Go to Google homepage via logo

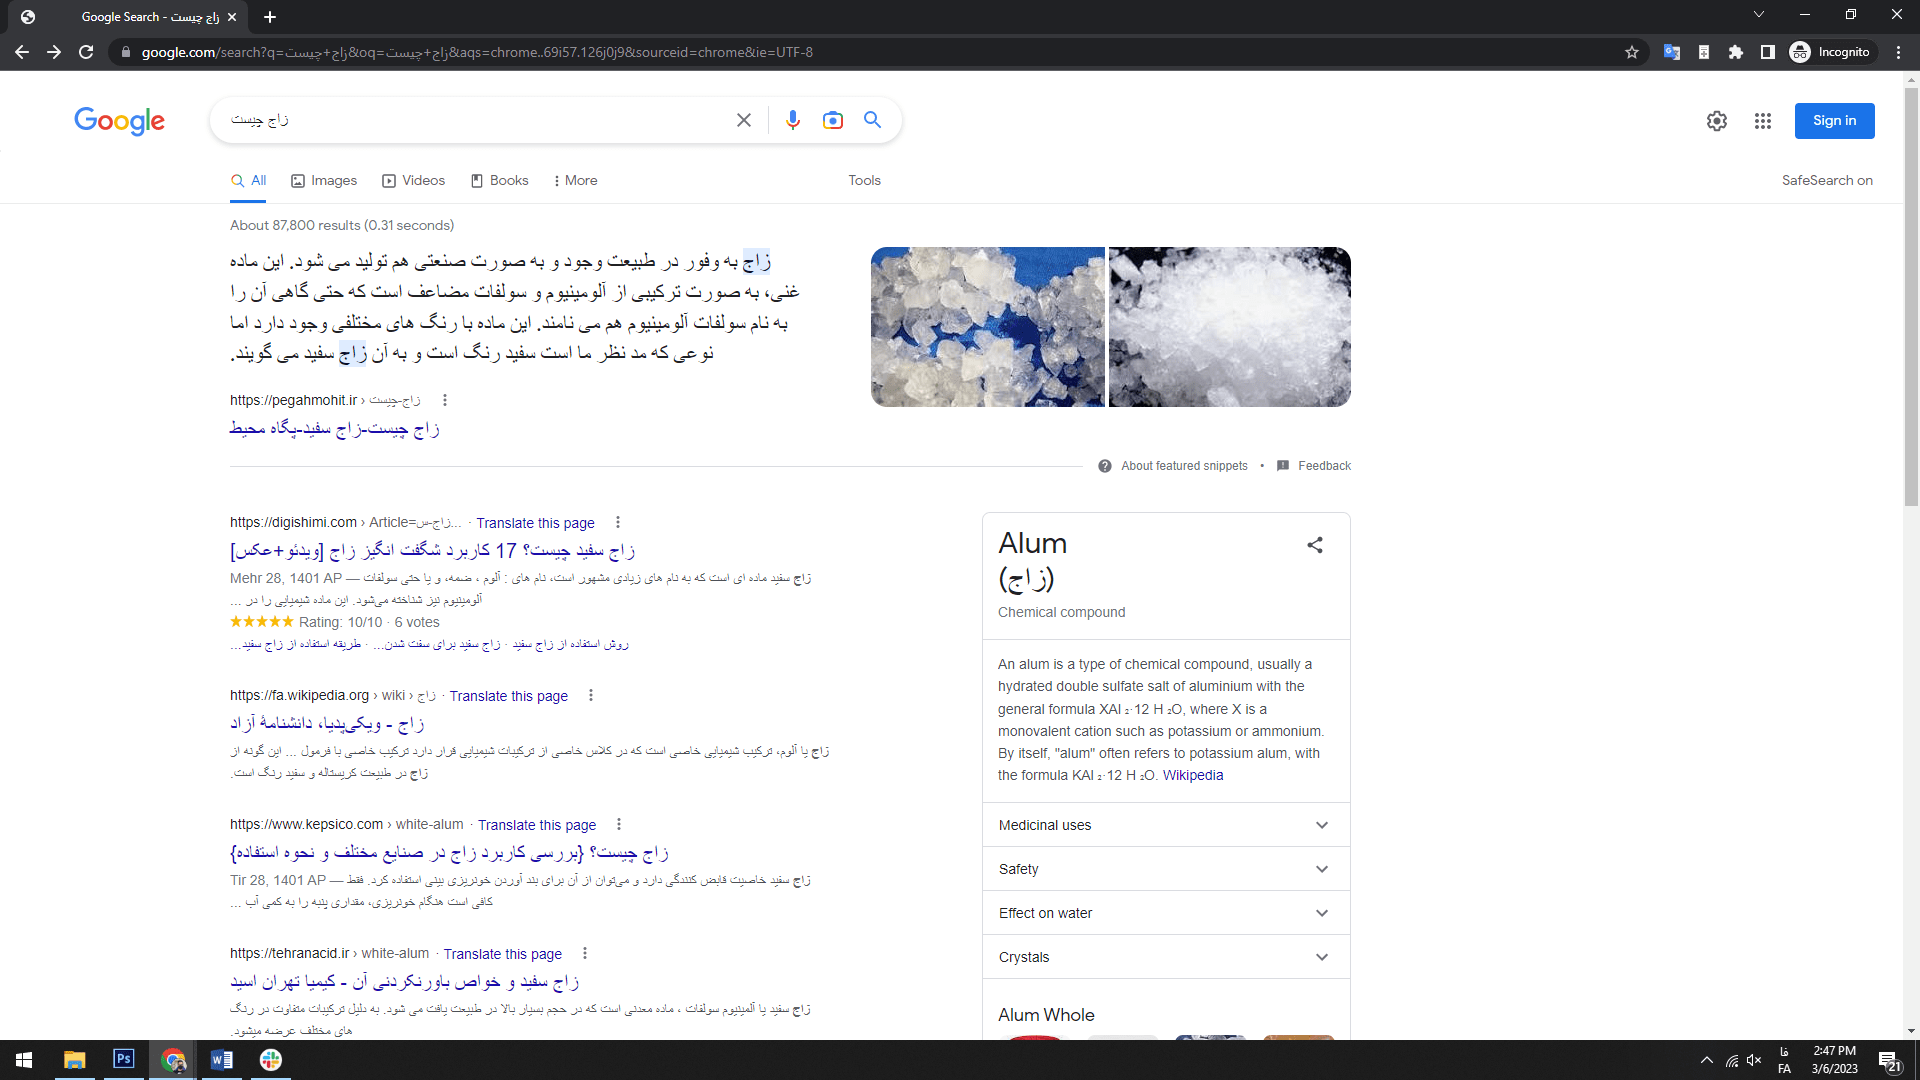119,121
